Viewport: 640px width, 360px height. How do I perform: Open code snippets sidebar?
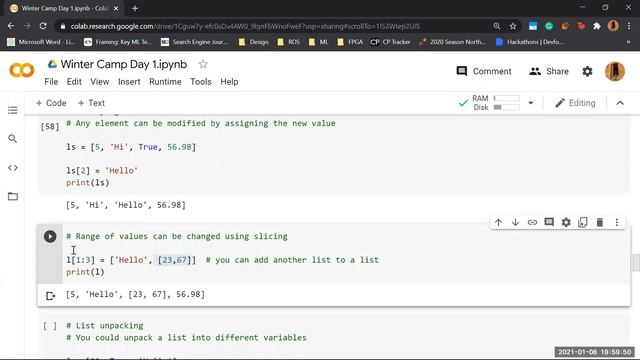point(13,168)
